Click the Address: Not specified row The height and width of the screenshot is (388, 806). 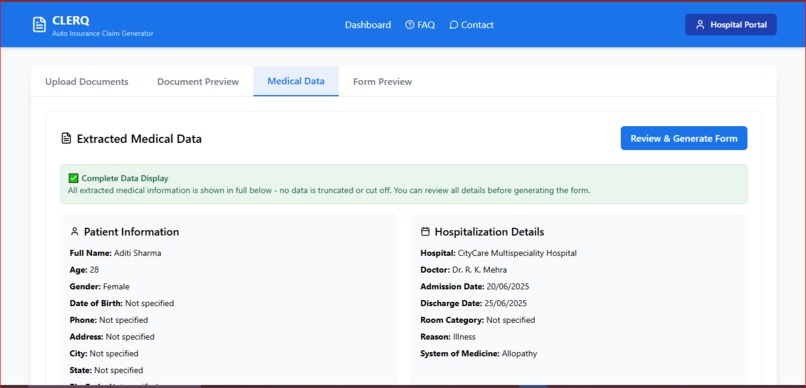pos(112,337)
